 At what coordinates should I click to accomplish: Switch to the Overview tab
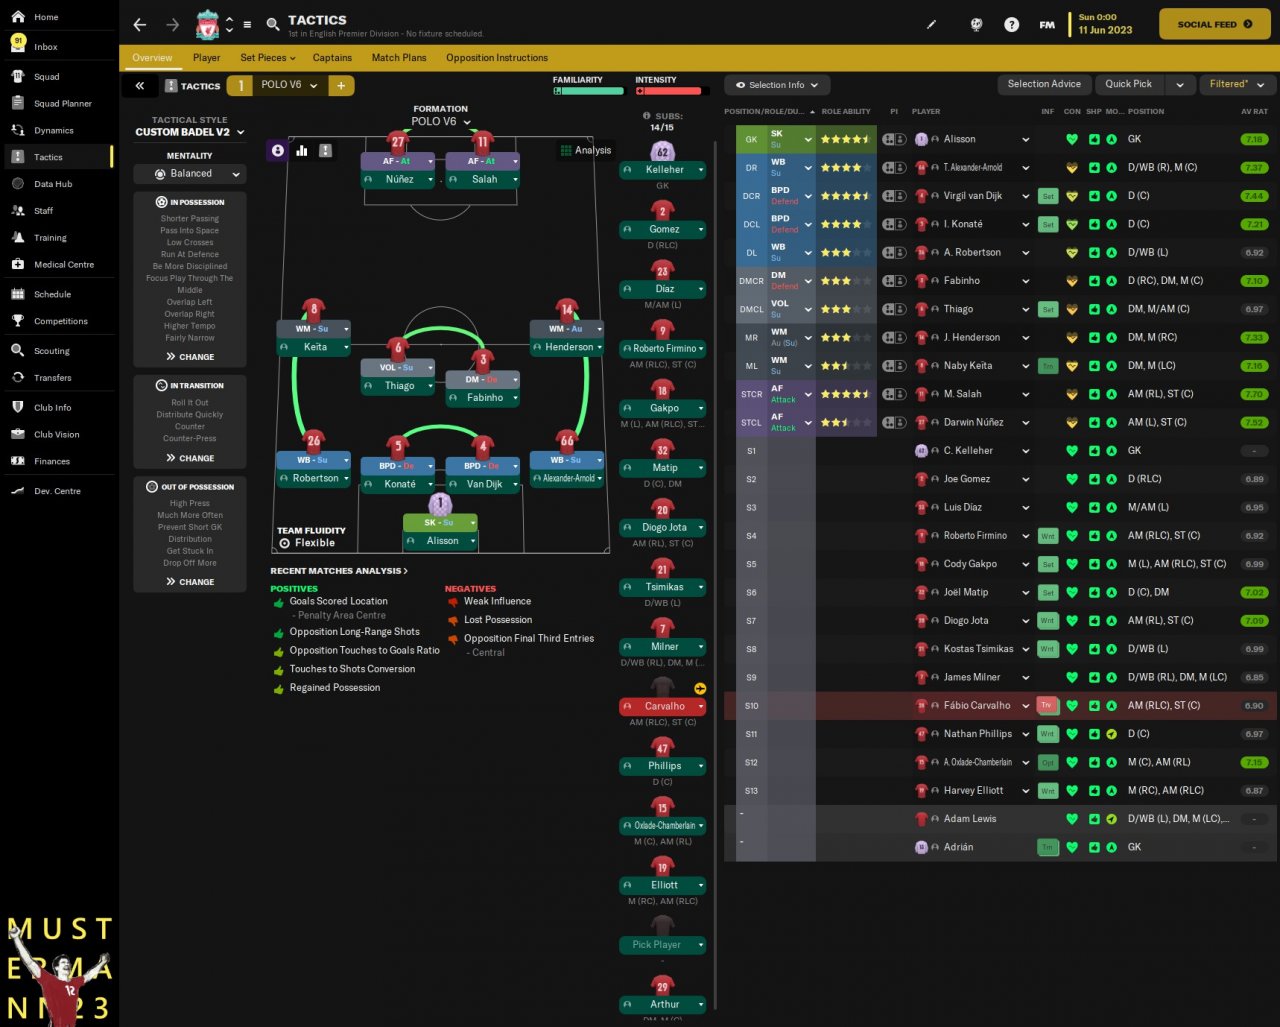point(152,58)
